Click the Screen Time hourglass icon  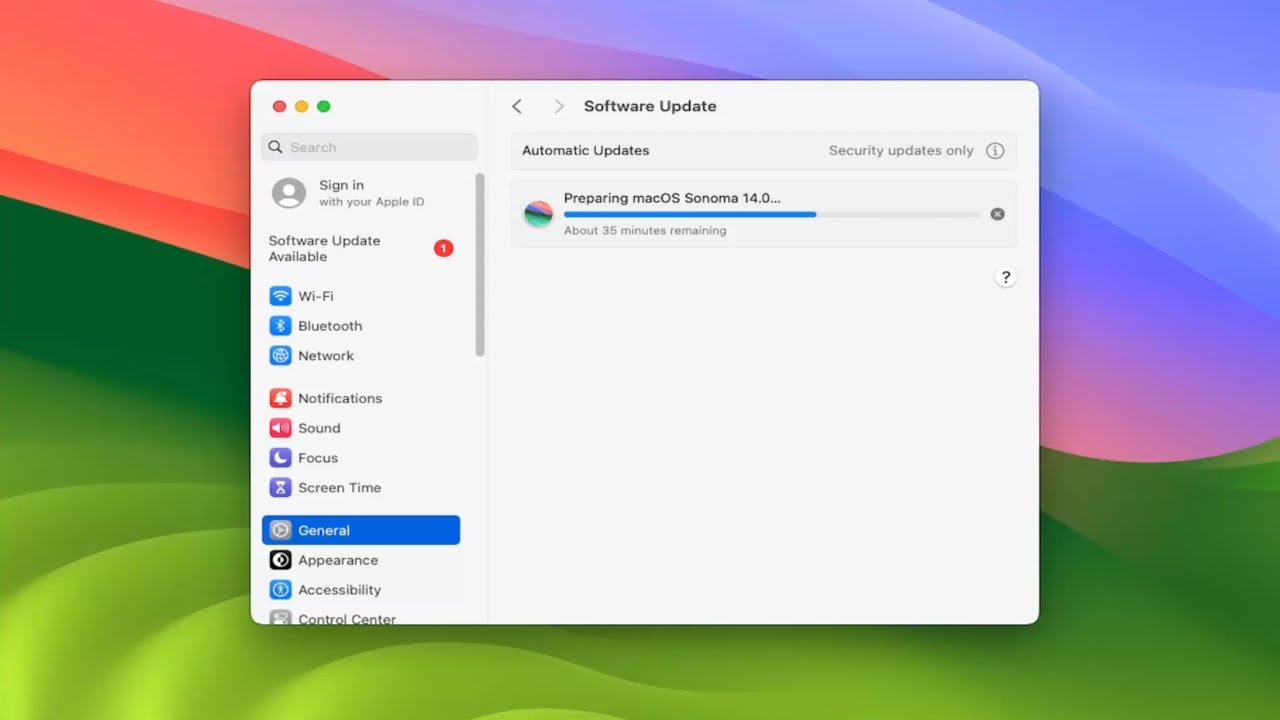point(280,488)
